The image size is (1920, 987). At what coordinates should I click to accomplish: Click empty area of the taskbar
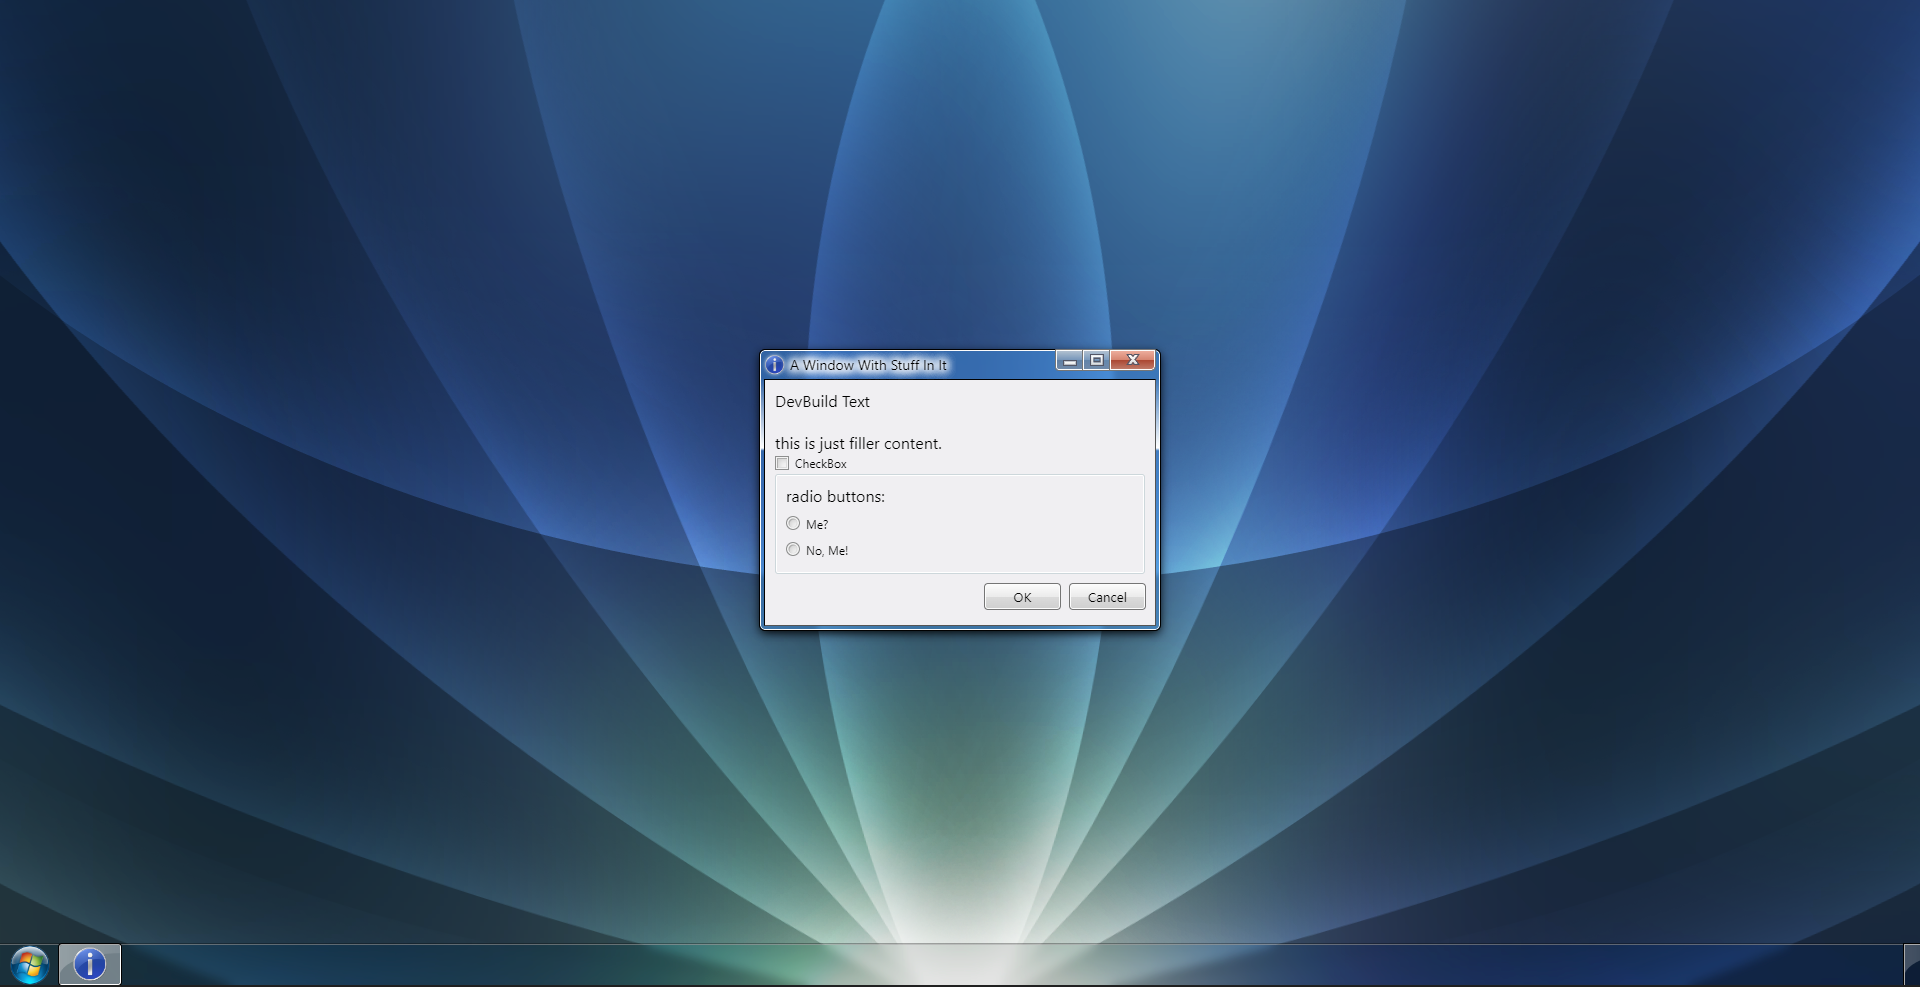point(1000,965)
